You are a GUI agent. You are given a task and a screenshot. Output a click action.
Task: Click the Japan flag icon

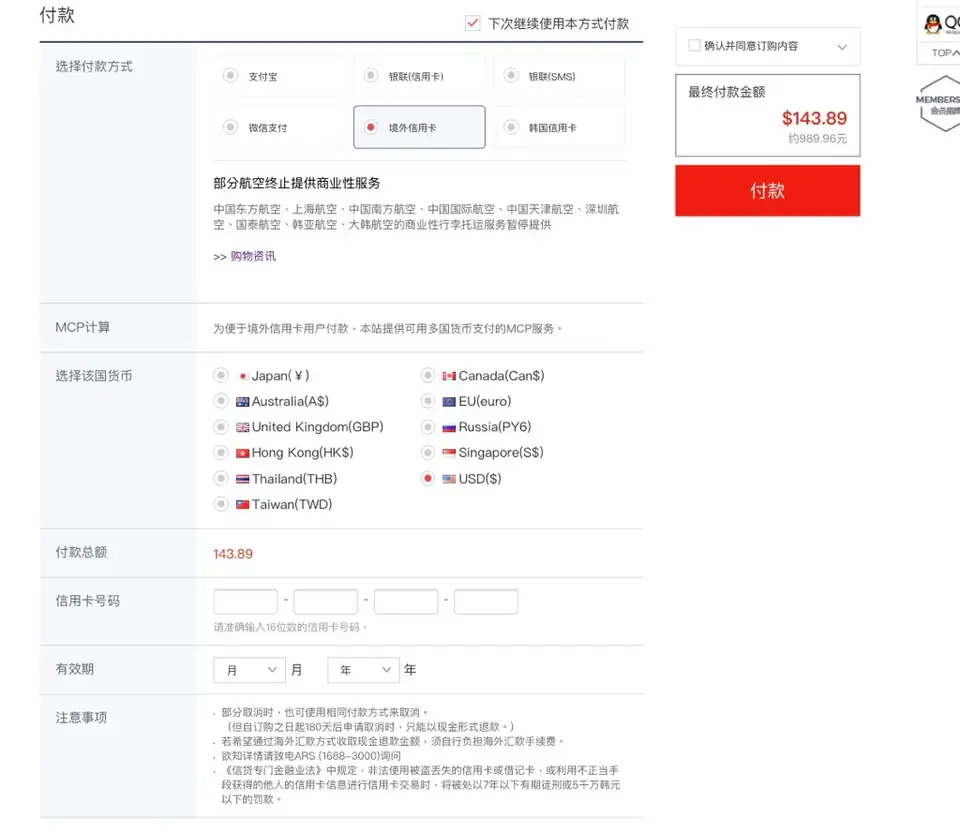(x=243, y=376)
